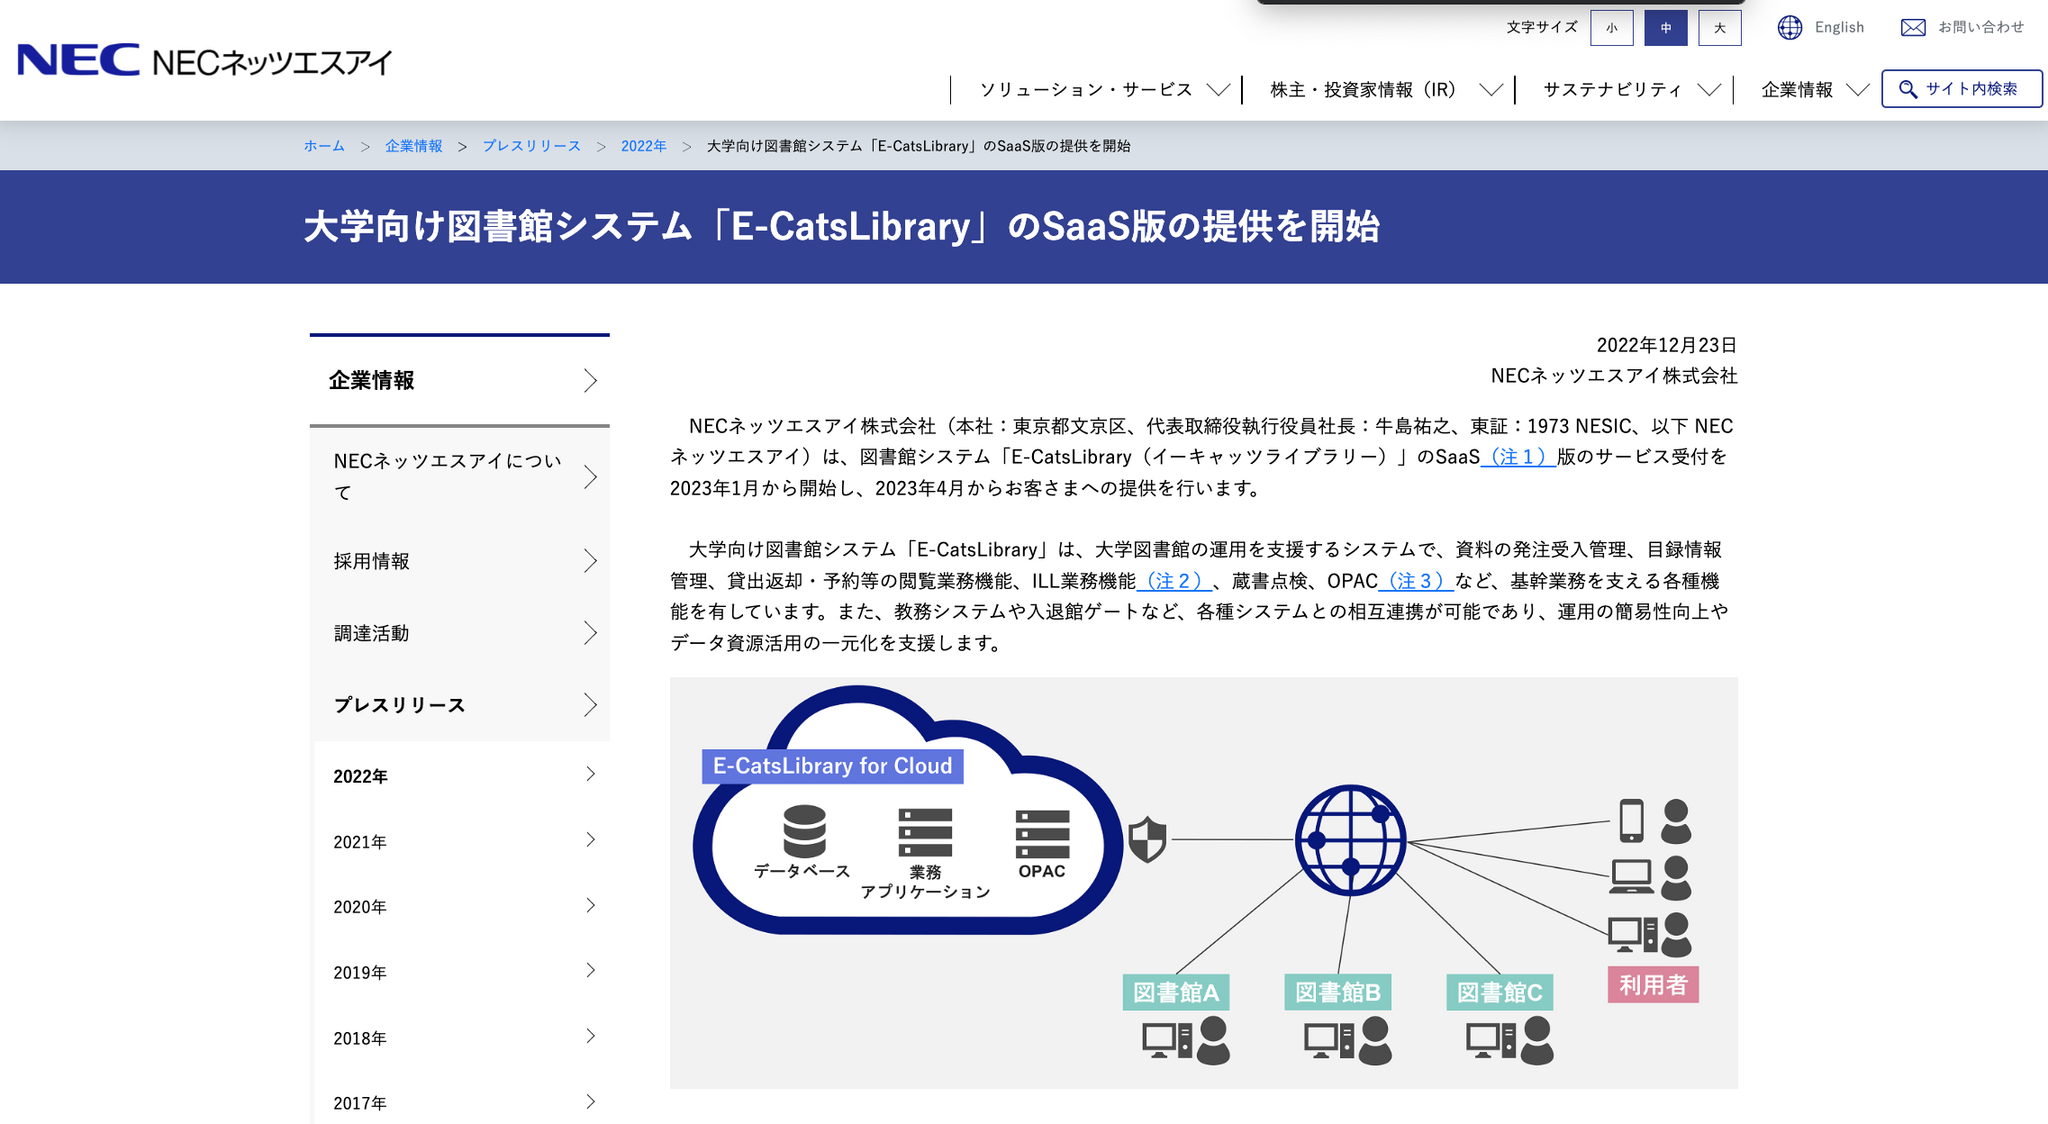Select 2019年 in the sidebar list
The height and width of the screenshot is (1124, 2048).
(461, 972)
